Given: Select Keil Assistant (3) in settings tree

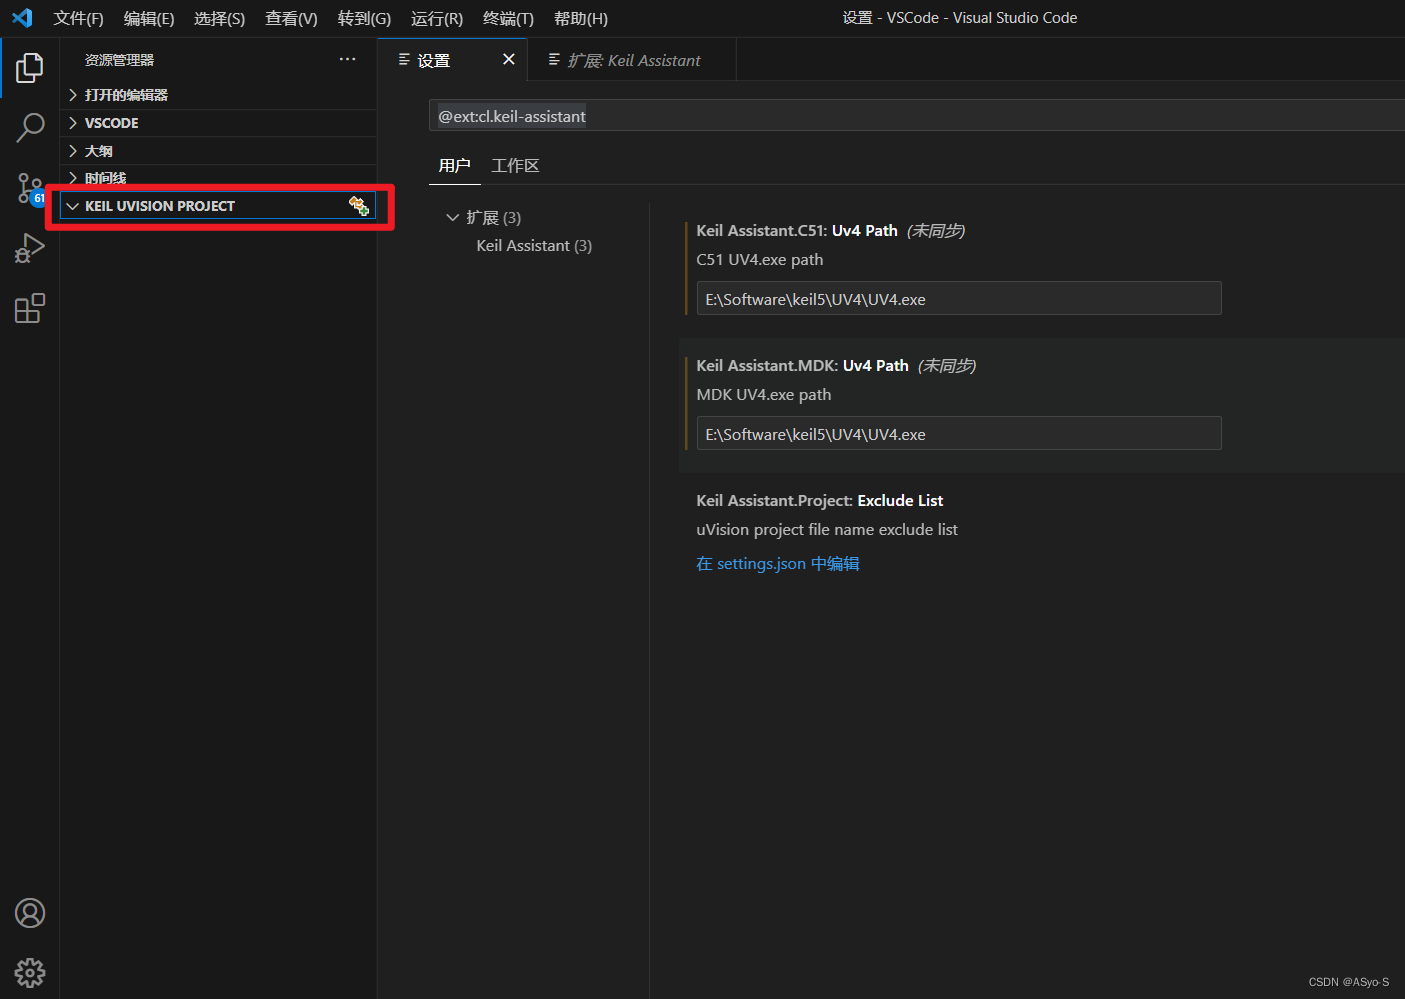Looking at the screenshot, I should coord(534,246).
